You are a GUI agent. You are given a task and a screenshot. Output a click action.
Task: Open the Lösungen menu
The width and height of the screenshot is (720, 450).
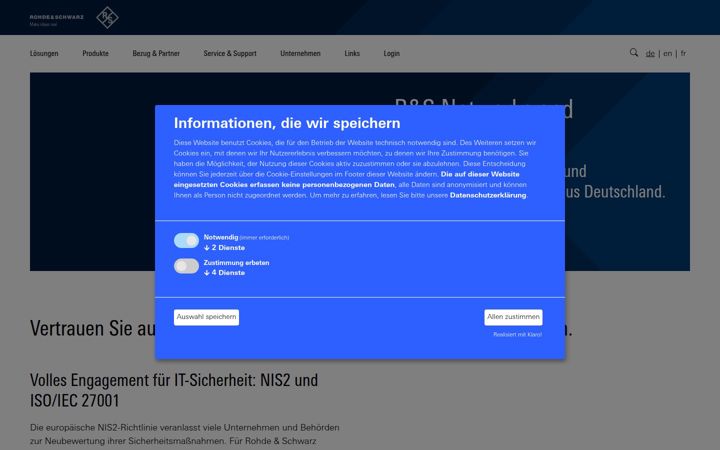point(44,53)
